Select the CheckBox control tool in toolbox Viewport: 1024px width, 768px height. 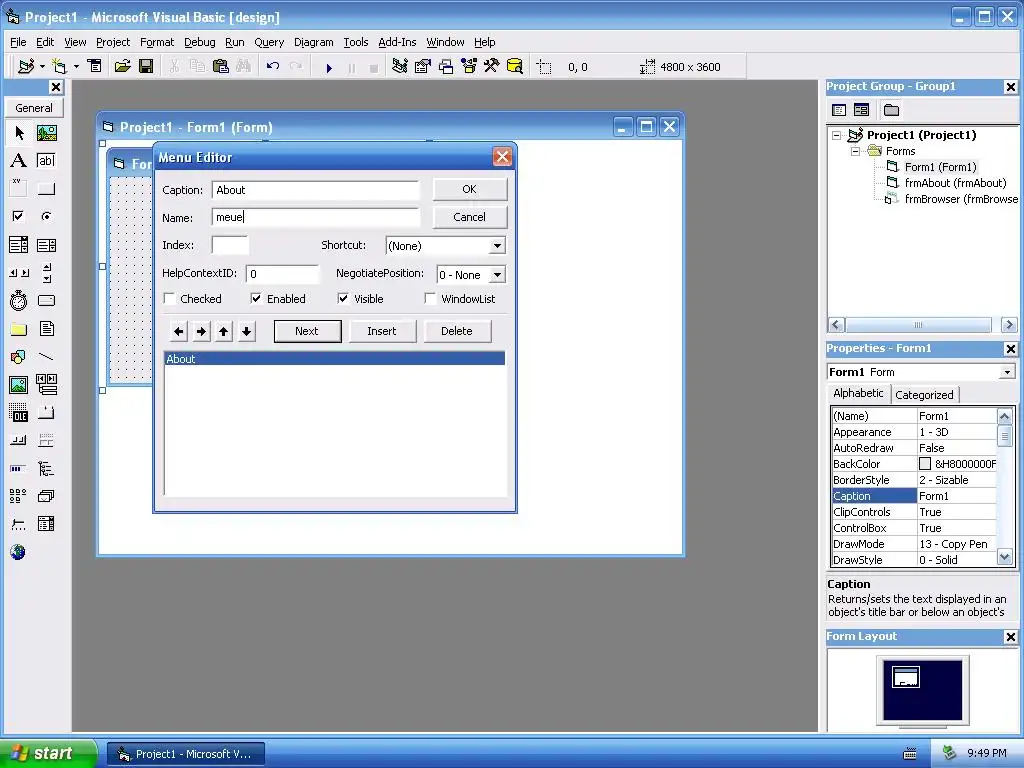pyautogui.click(x=19, y=216)
